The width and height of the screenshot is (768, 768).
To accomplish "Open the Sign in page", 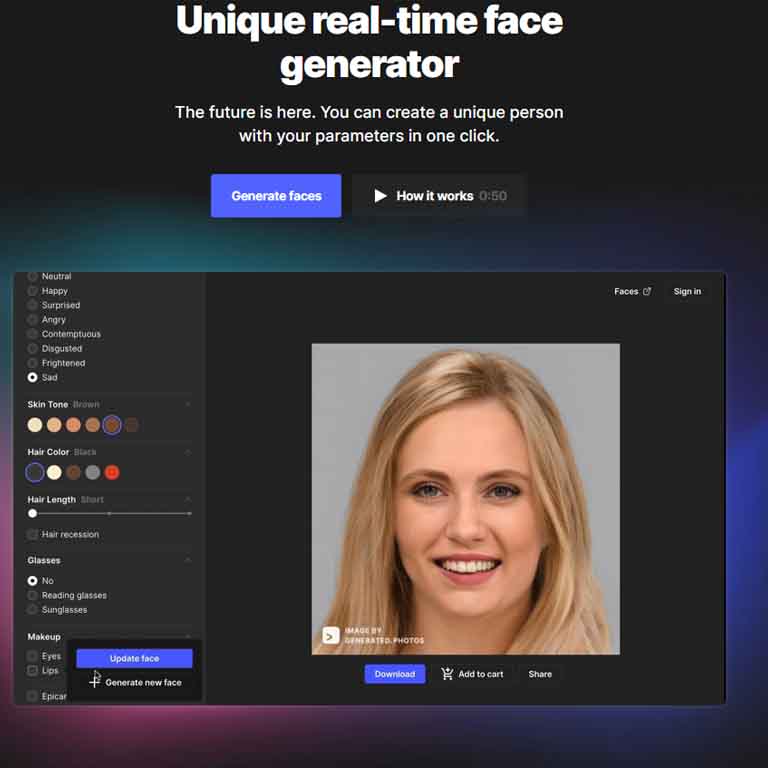I will (x=687, y=291).
